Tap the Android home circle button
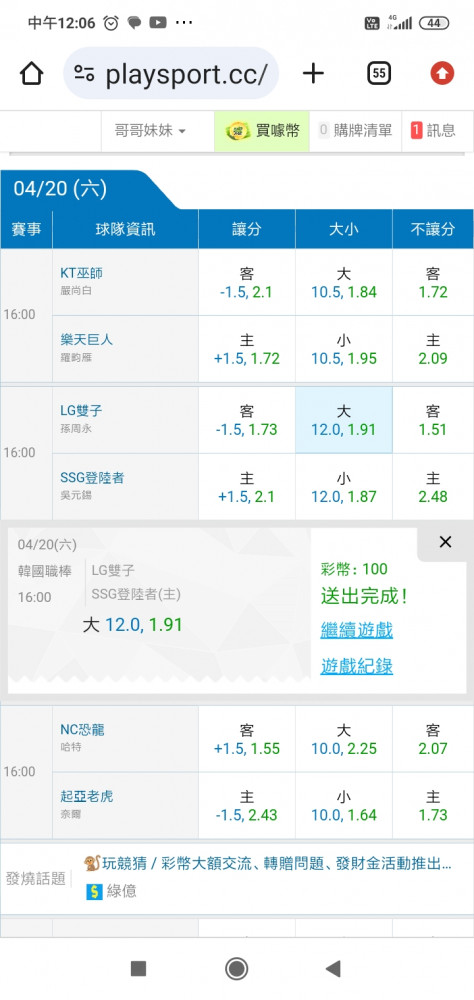 point(237,969)
